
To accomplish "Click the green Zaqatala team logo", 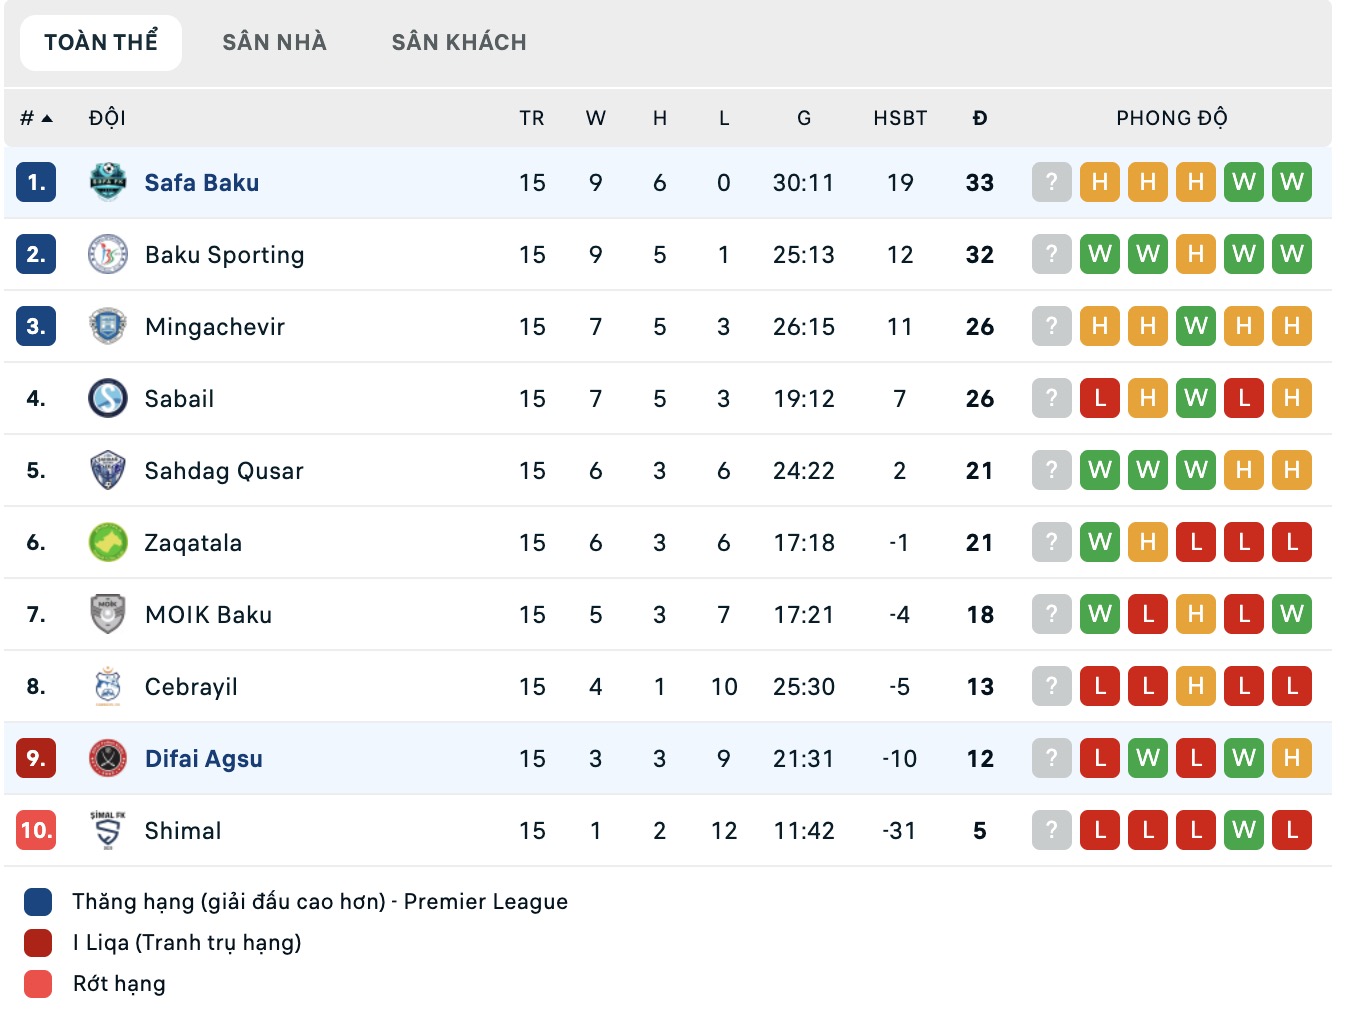I will point(107,542).
